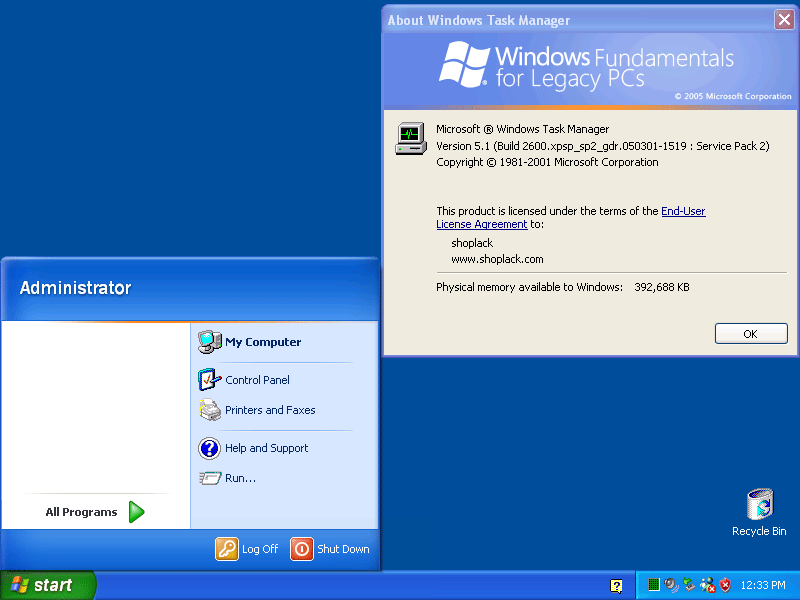The height and width of the screenshot is (600, 800).
Task: Open the License Agreement link text
Action: pyautogui.click(x=481, y=224)
